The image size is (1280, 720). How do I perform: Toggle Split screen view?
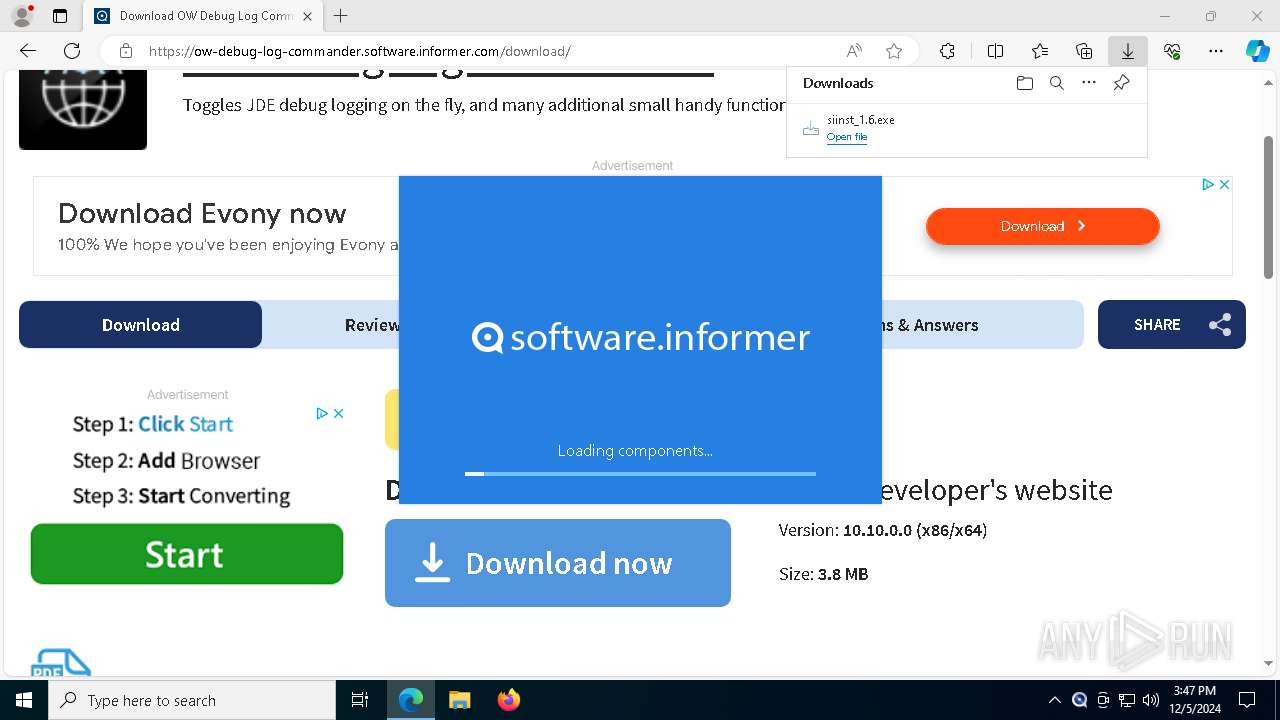(995, 51)
